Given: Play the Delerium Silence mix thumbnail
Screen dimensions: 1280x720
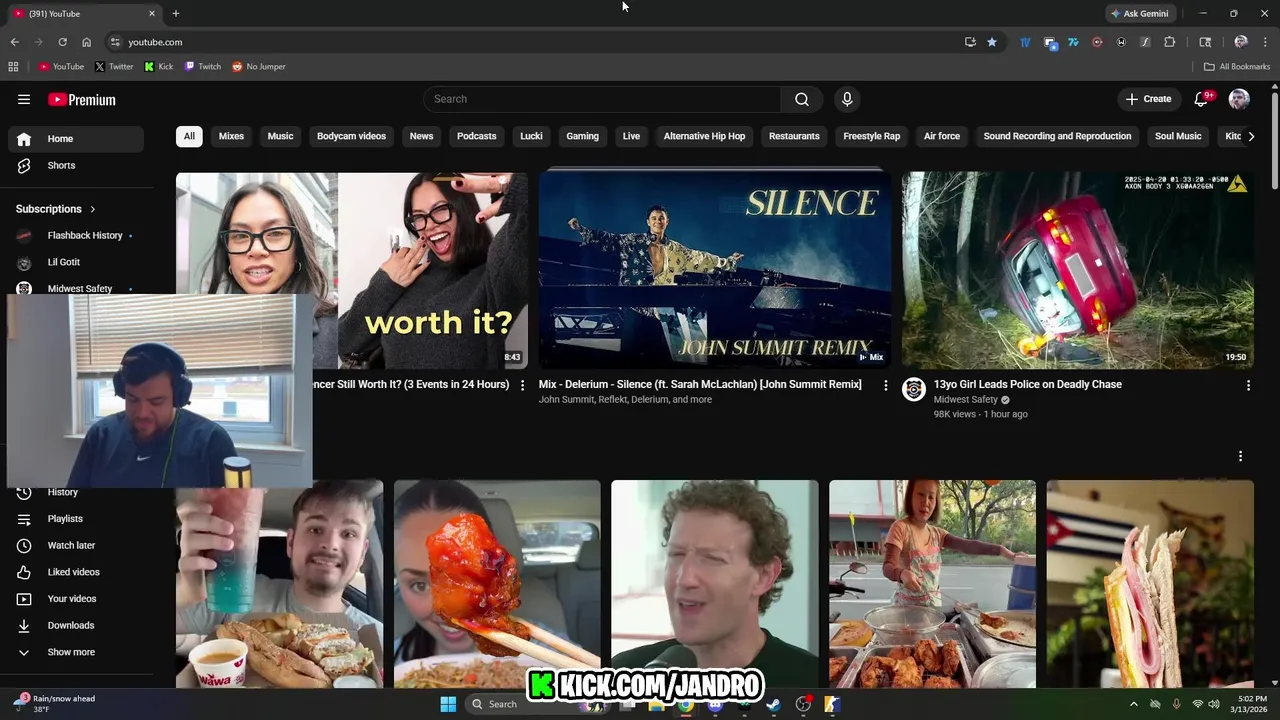Looking at the screenshot, I should [x=714, y=270].
